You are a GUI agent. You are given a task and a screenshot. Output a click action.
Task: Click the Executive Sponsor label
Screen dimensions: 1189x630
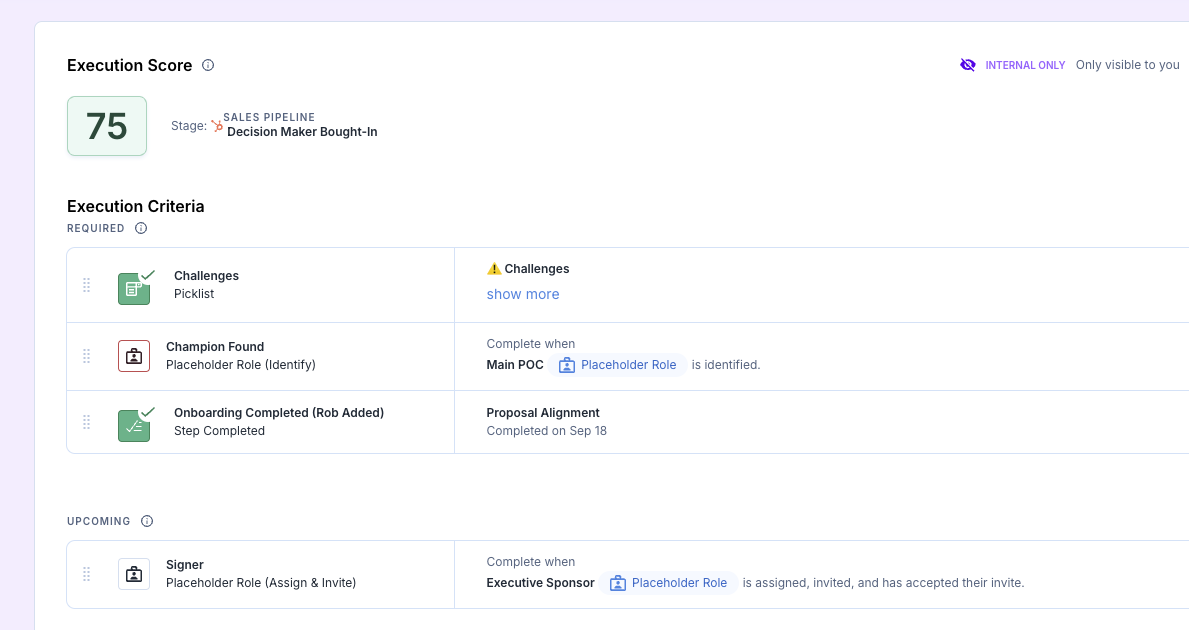(541, 583)
